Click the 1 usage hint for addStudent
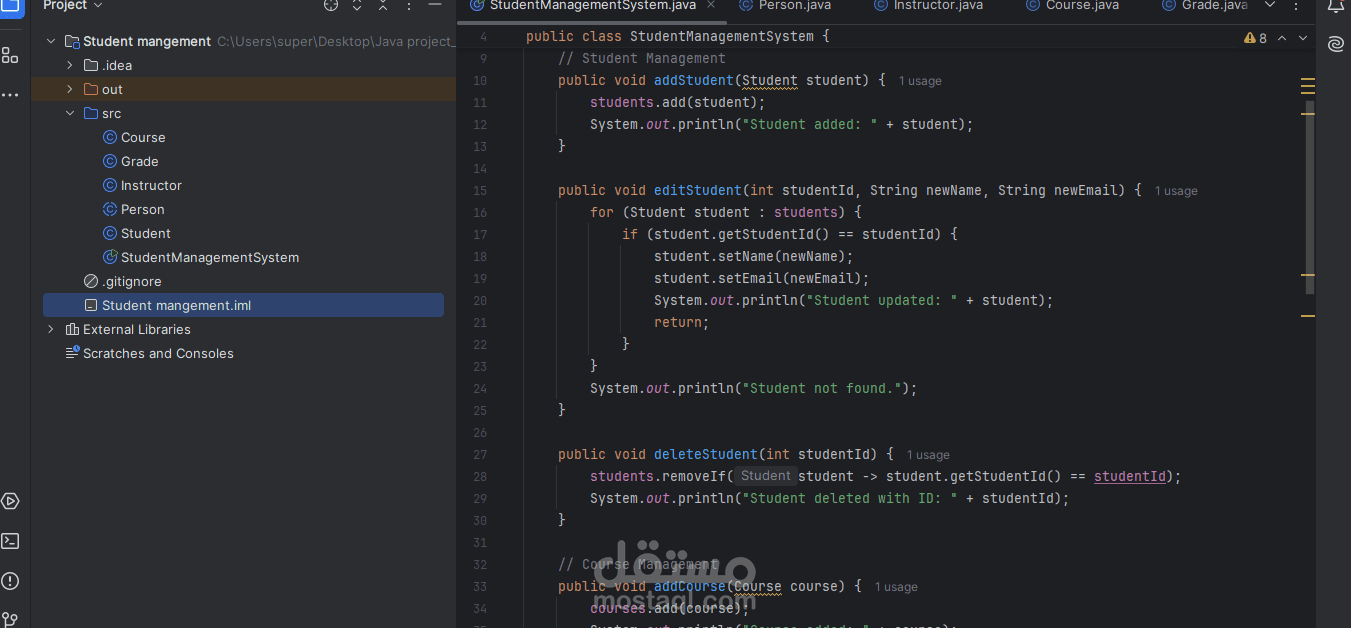 pos(919,81)
